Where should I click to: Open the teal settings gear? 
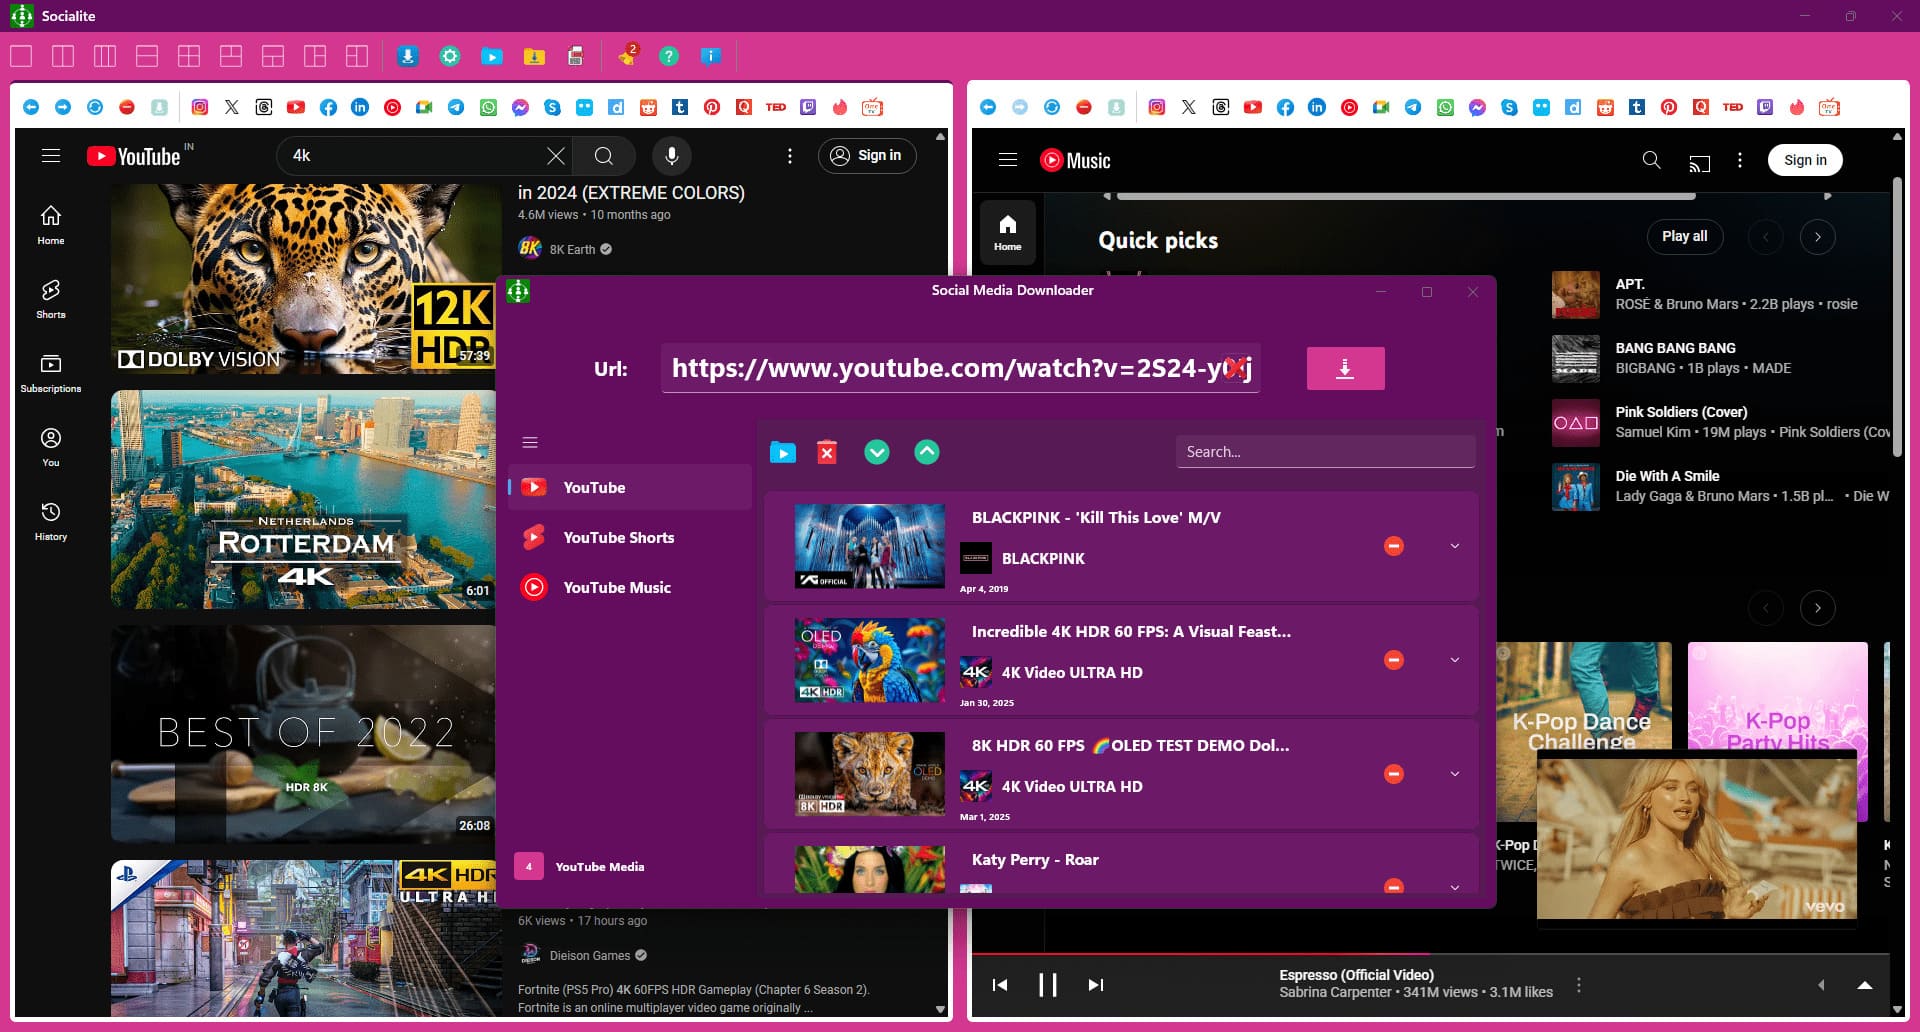pos(450,56)
